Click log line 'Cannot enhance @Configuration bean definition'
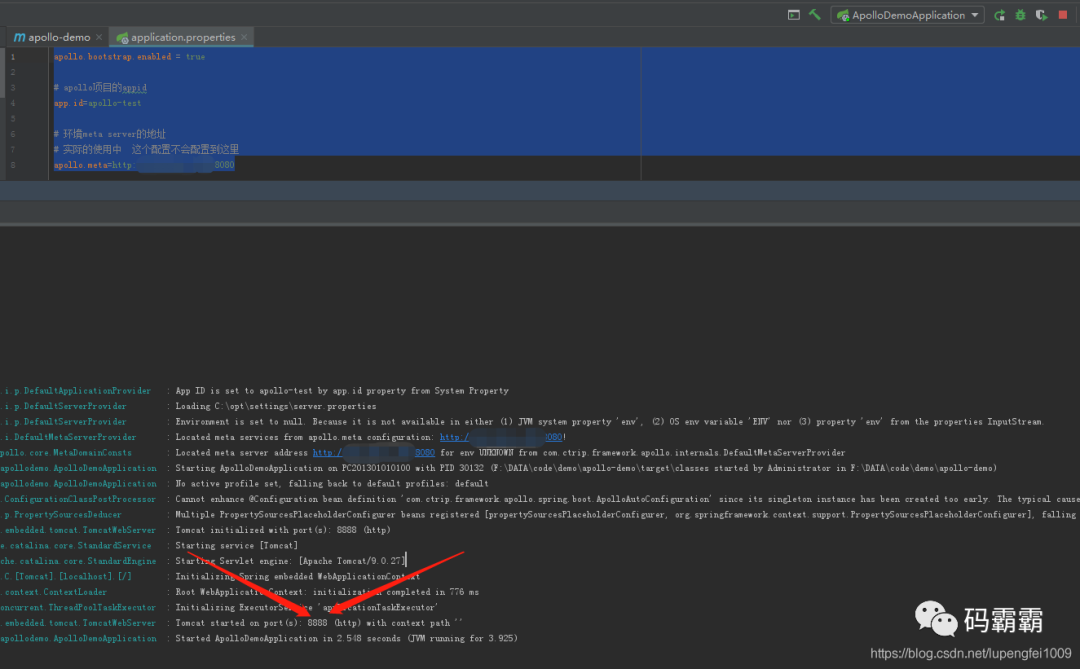Image resolution: width=1080 pixels, height=669 pixels. point(627,500)
